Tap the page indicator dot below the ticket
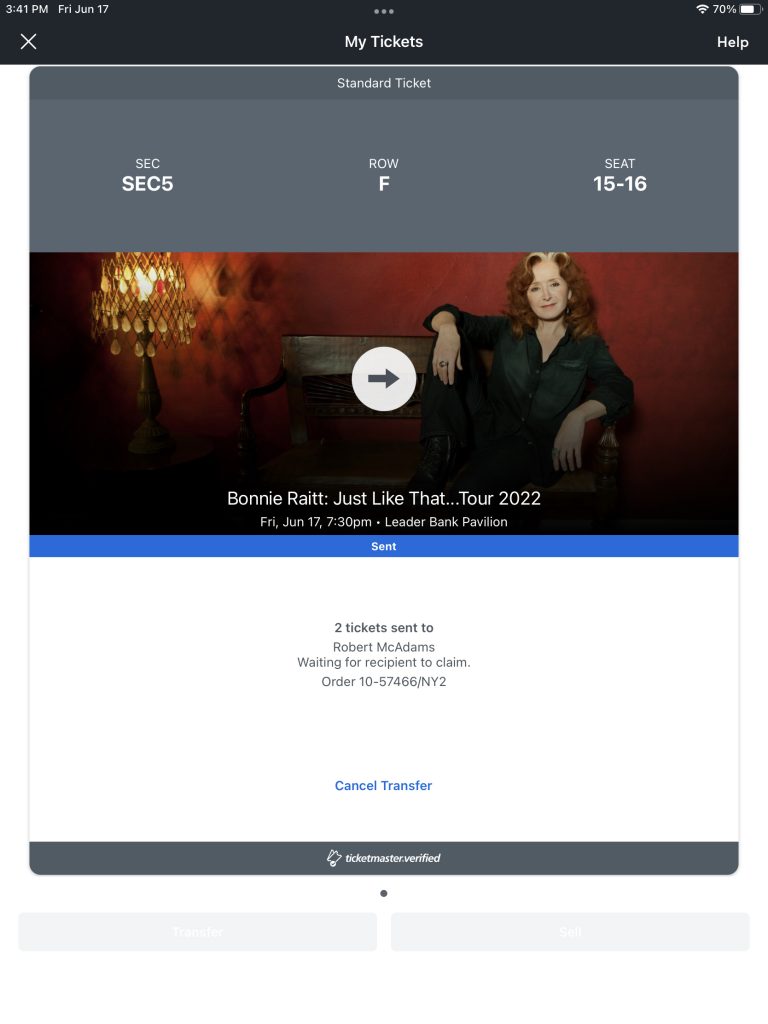This screenshot has height=1024, width=768. 384,893
